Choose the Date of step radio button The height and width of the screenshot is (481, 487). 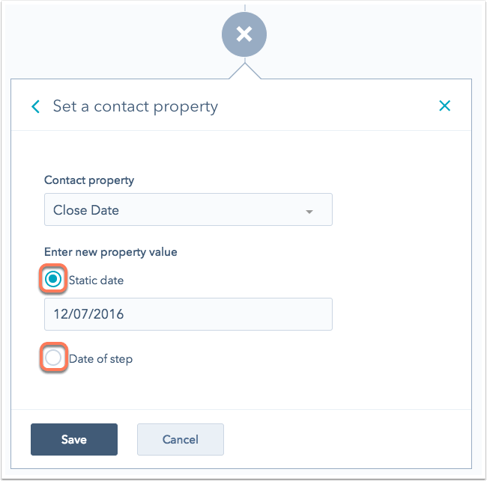(x=53, y=358)
